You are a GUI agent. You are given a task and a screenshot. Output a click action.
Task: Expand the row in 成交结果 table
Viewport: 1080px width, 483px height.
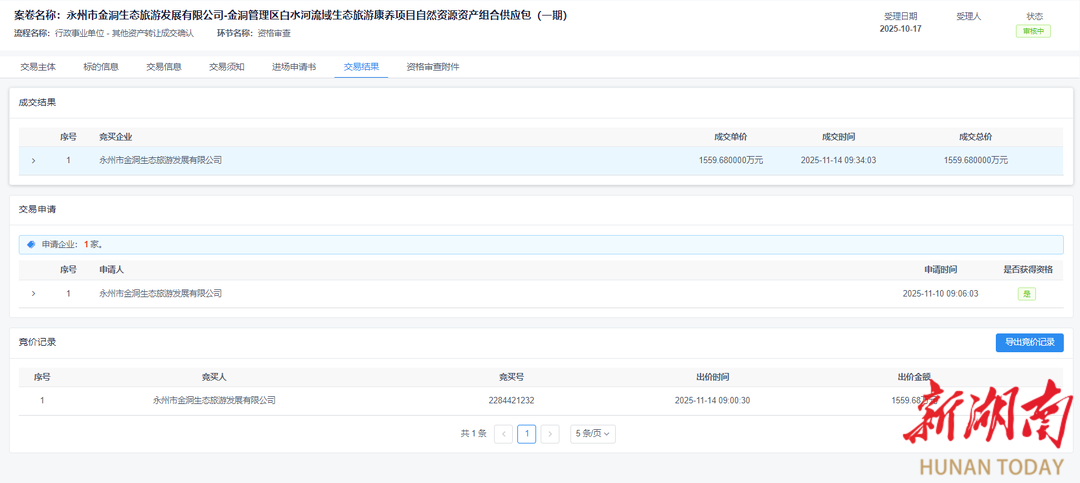[x=33, y=160]
